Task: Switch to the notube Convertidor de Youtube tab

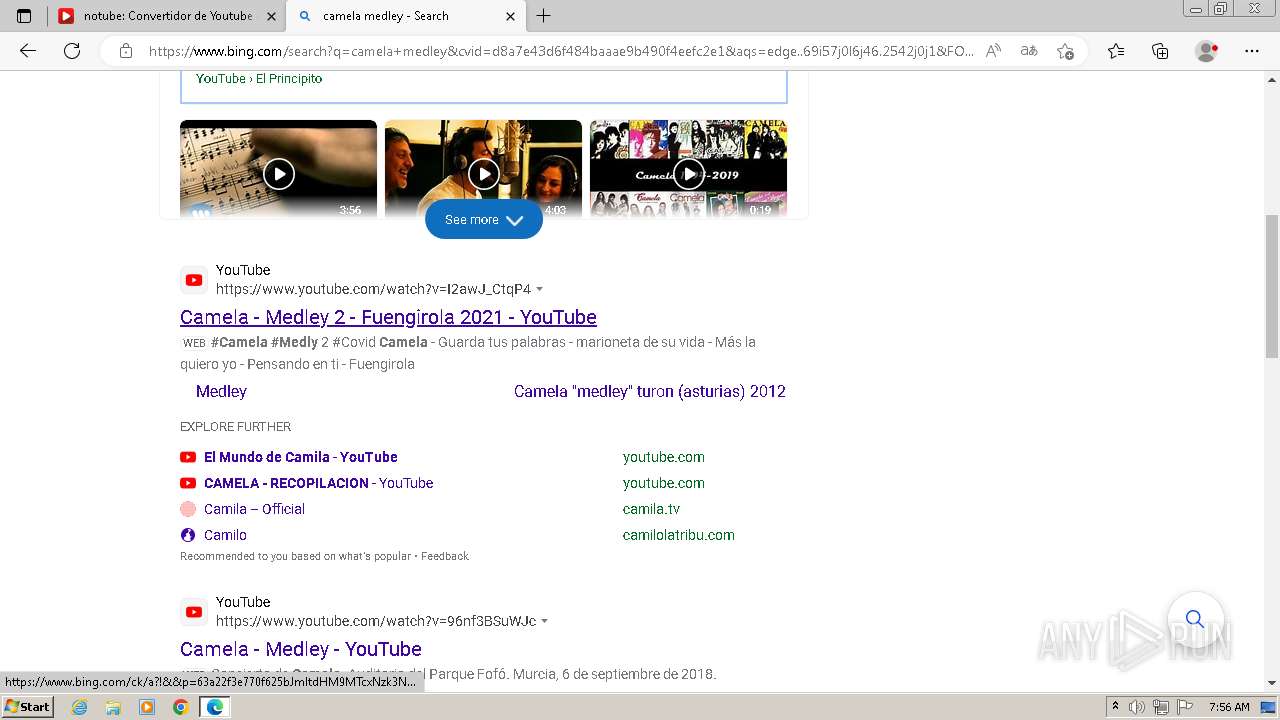Action: coord(166,16)
